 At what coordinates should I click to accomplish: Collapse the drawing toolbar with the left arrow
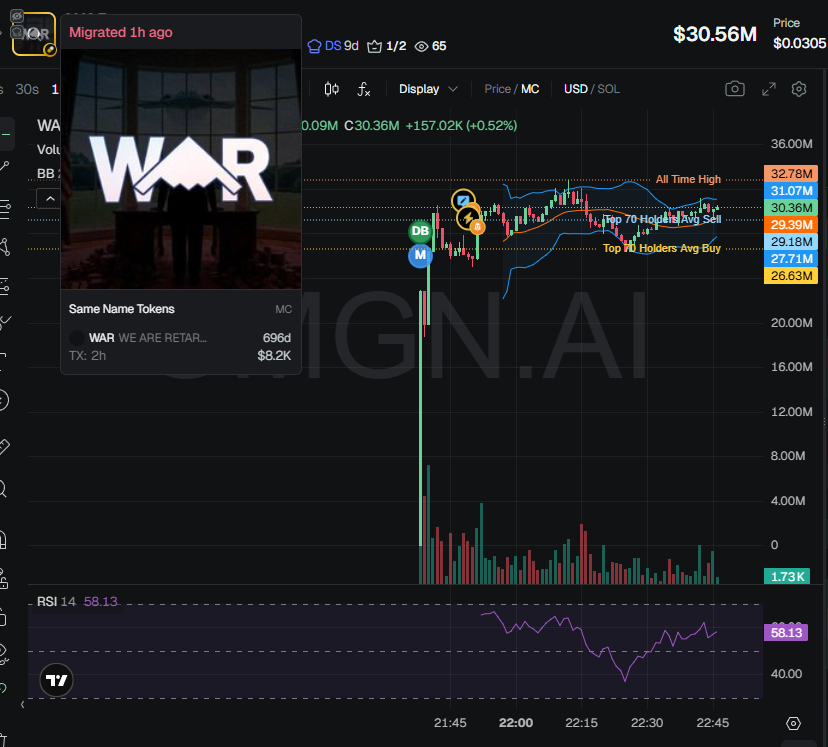click(22, 704)
